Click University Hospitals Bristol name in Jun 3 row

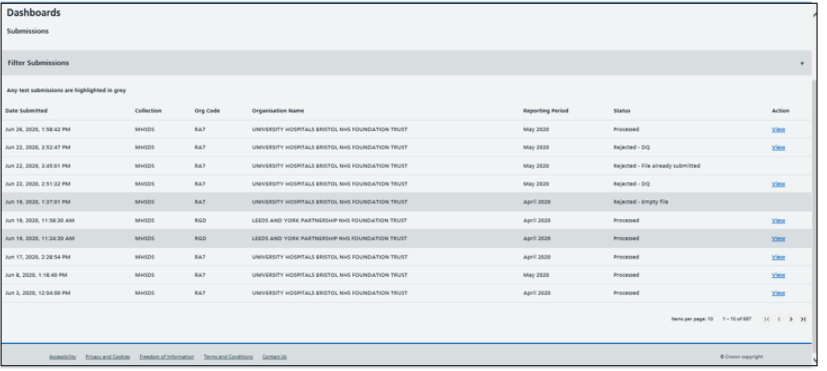pyautogui.click(x=330, y=293)
